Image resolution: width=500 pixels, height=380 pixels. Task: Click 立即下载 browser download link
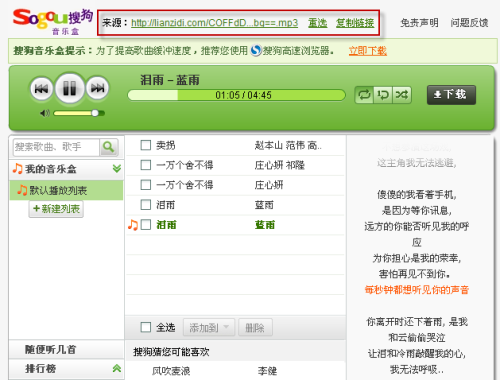tap(368, 51)
